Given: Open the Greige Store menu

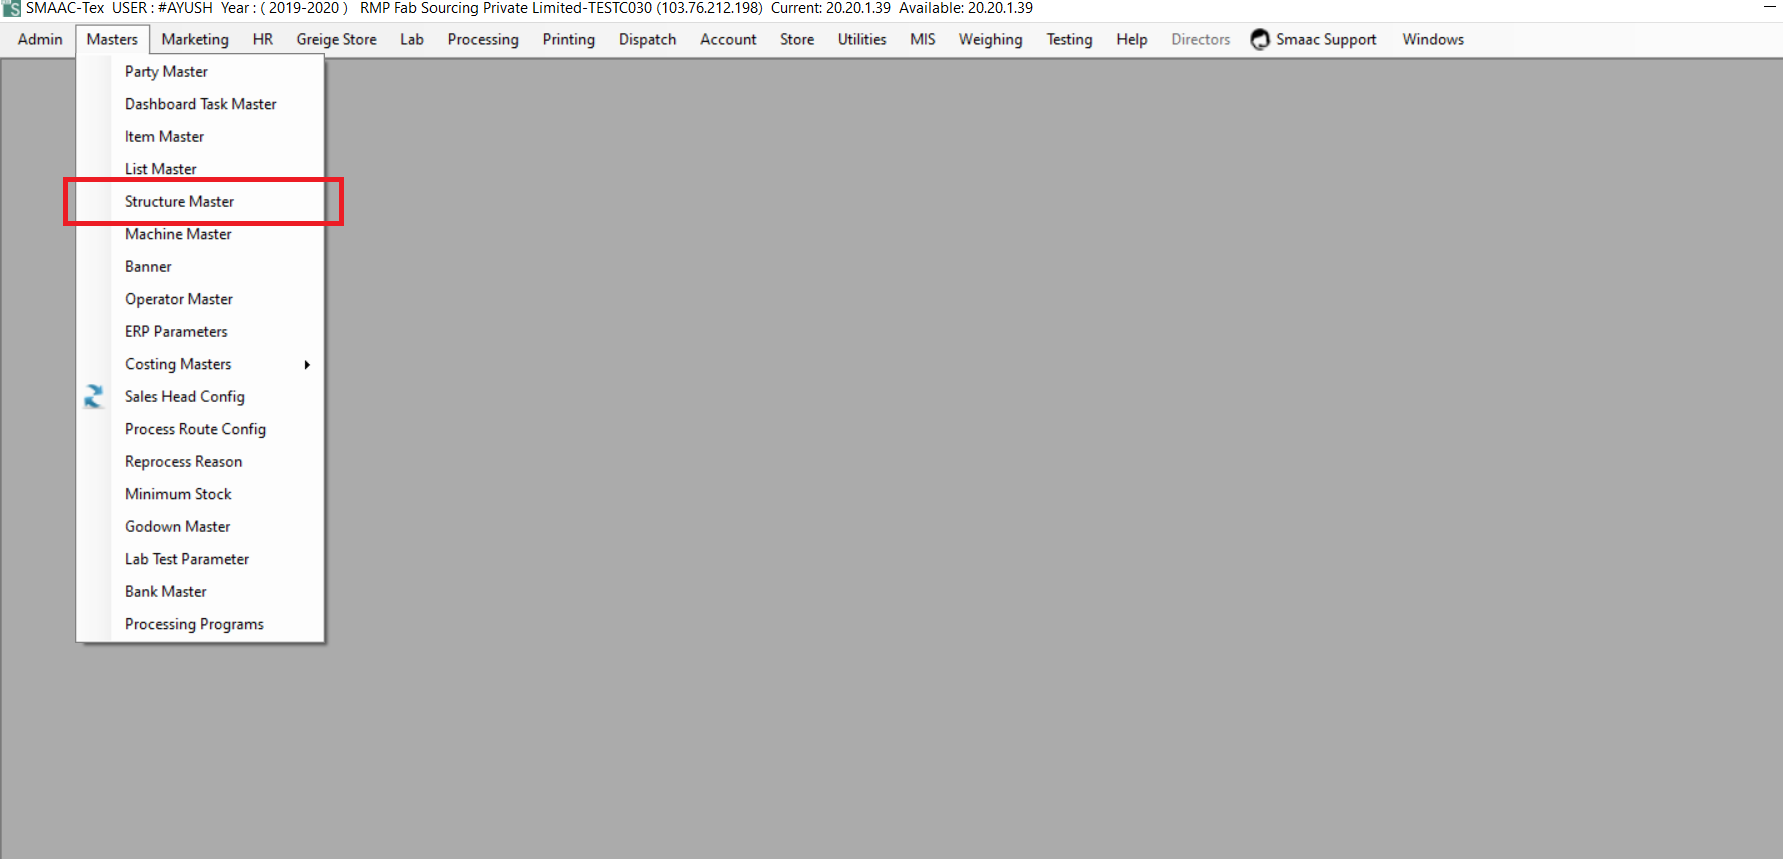Looking at the screenshot, I should pyautogui.click(x=336, y=40).
